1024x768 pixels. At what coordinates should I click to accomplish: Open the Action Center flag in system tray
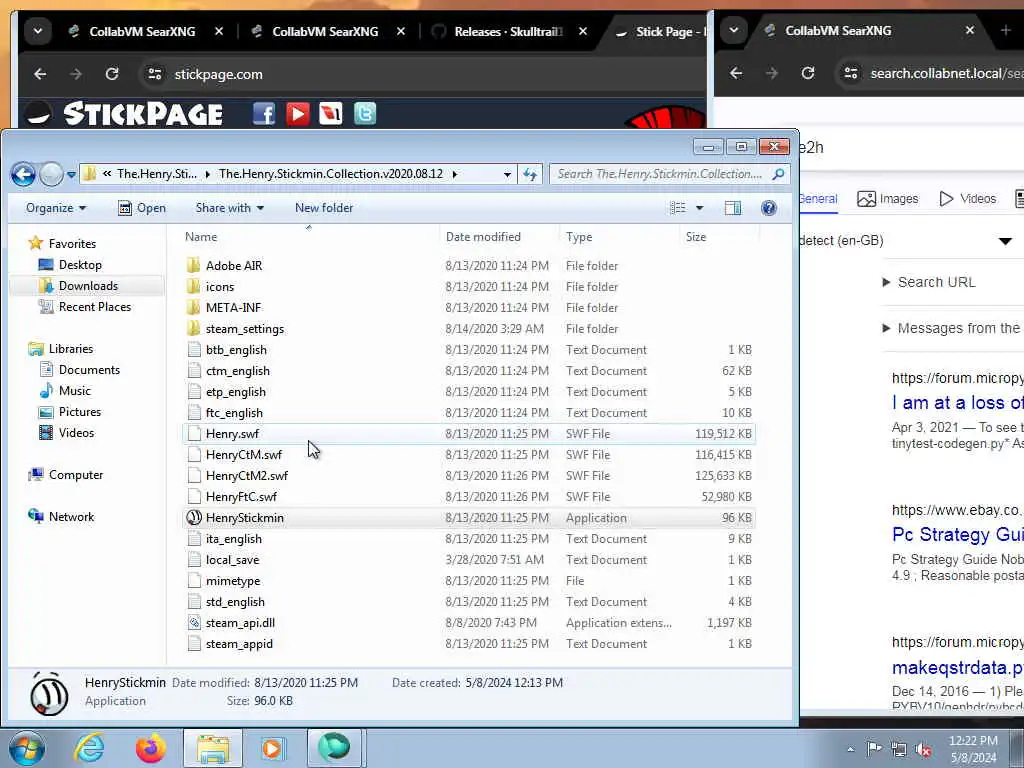click(x=874, y=749)
